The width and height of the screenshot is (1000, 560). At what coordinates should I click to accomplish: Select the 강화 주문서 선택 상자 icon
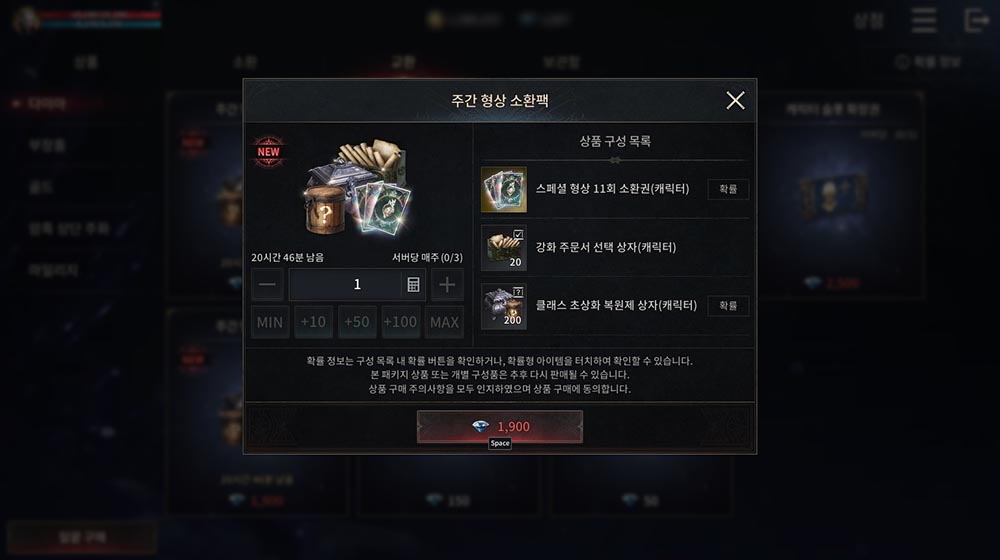click(x=504, y=247)
